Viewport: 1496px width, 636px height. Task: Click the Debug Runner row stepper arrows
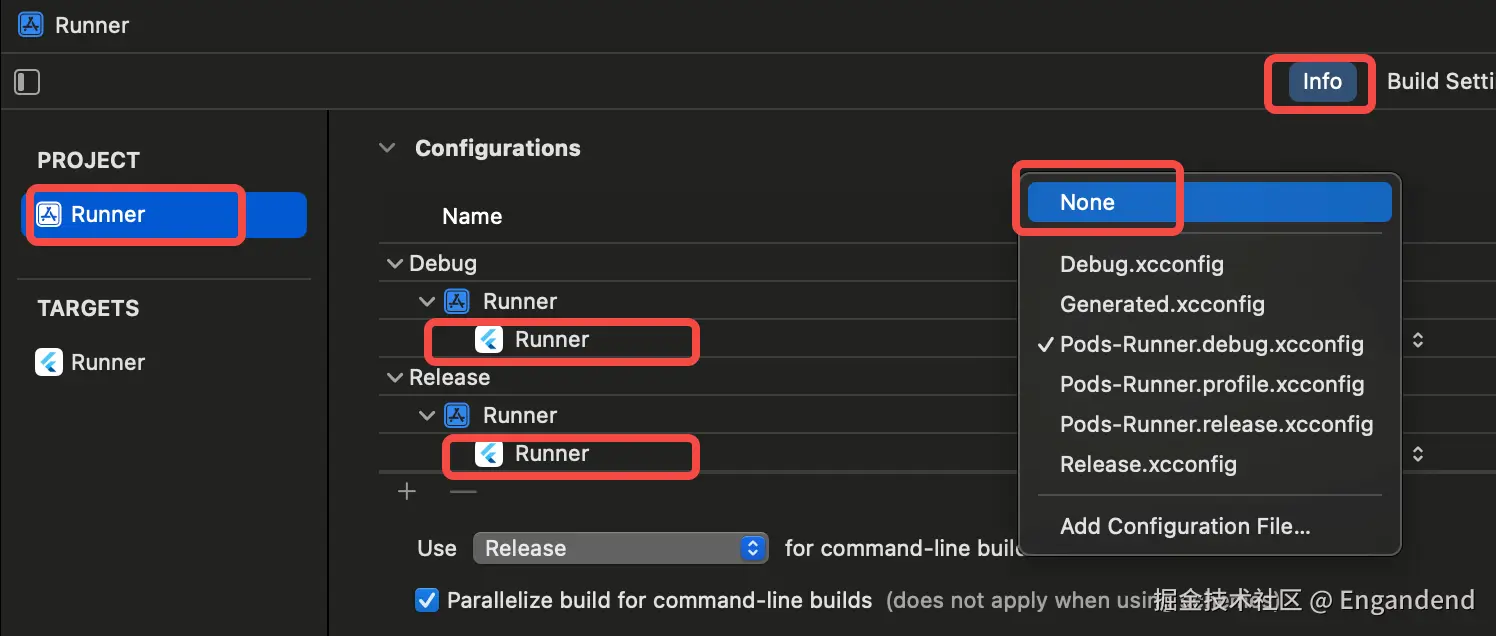1417,340
